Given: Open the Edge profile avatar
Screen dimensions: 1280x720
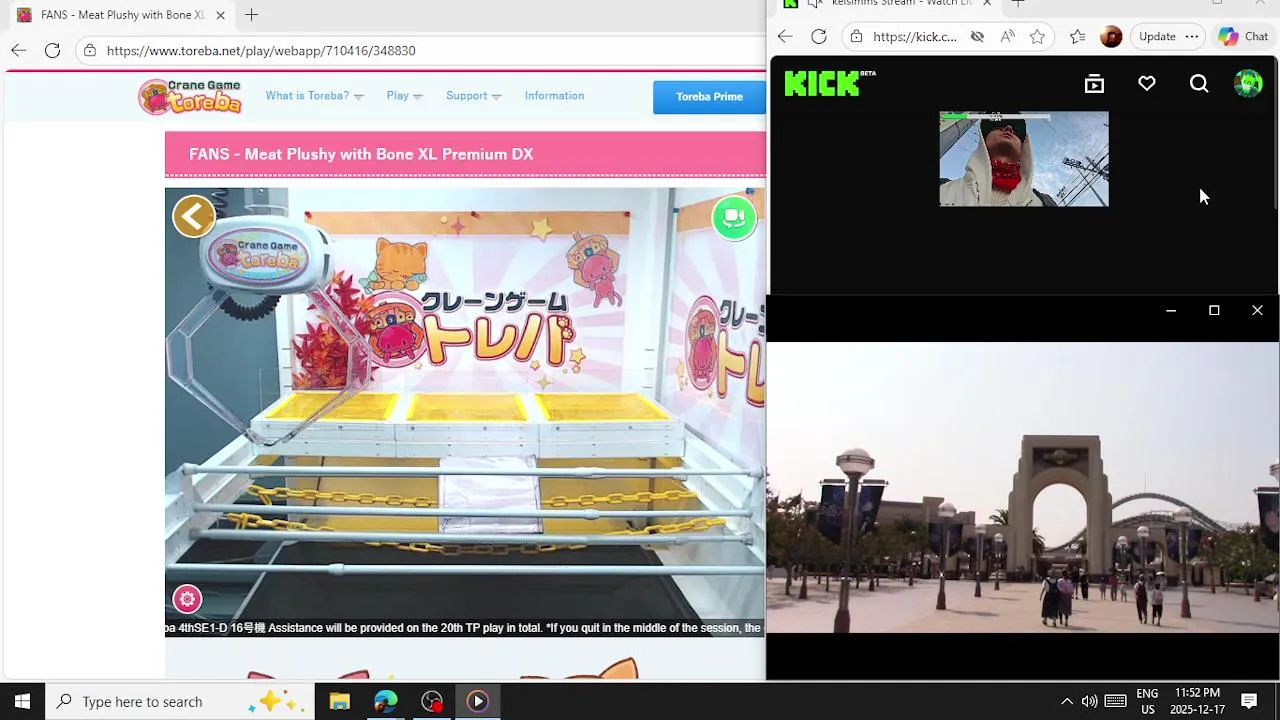Looking at the screenshot, I should point(1111,37).
